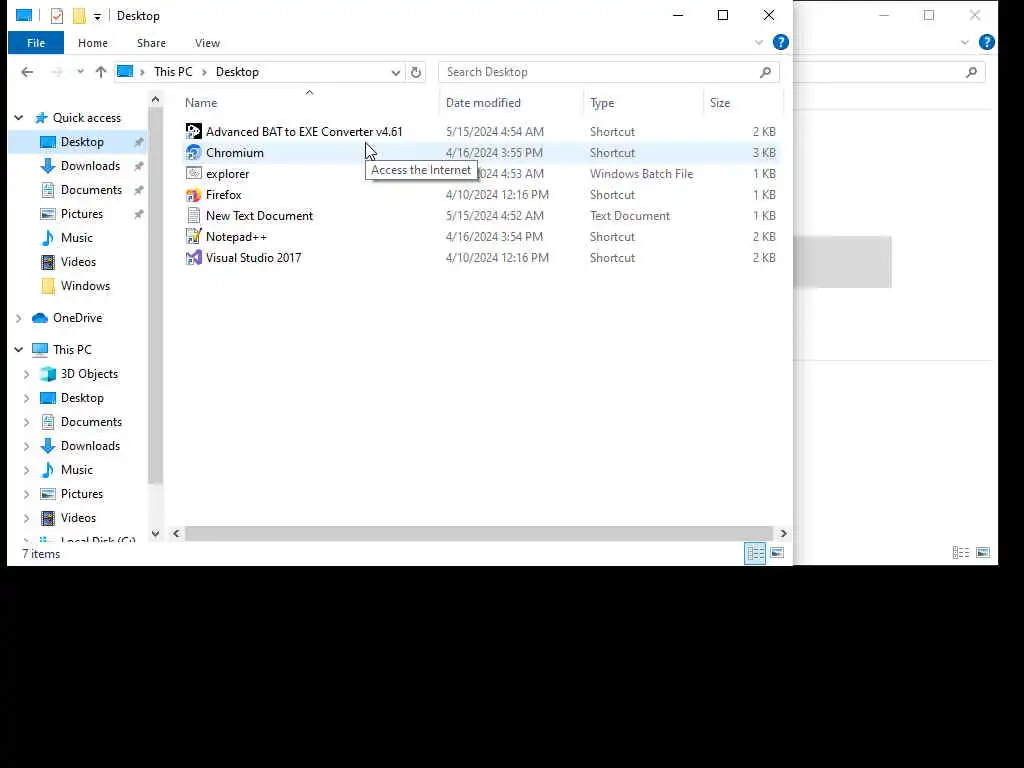Click the horizontal scrollbar in file list
This screenshot has height=768, width=1024.
479,534
